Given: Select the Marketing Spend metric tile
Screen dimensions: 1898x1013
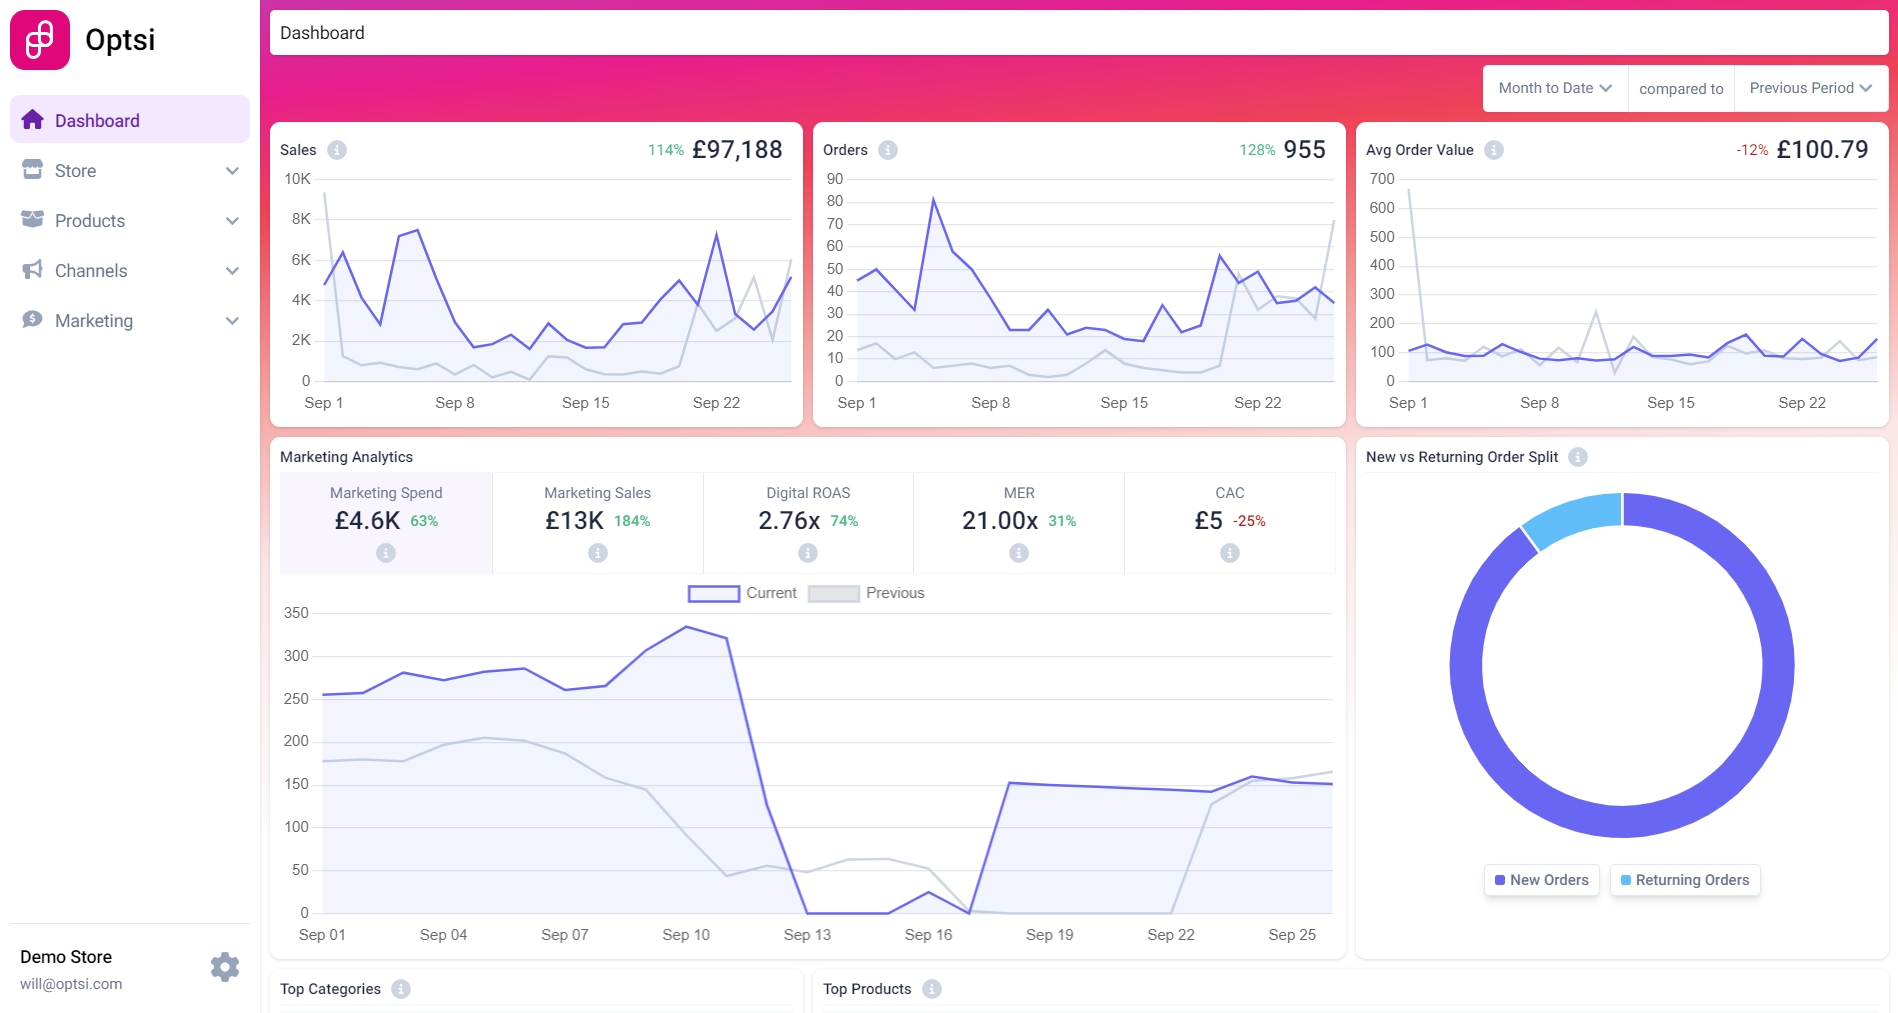Looking at the screenshot, I should (386, 523).
